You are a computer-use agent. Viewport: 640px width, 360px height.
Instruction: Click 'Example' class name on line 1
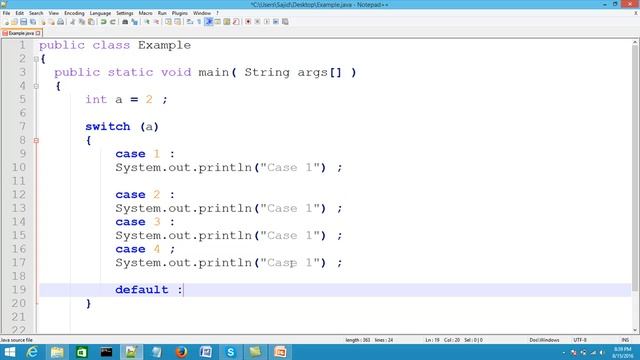pyautogui.click(x=164, y=45)
